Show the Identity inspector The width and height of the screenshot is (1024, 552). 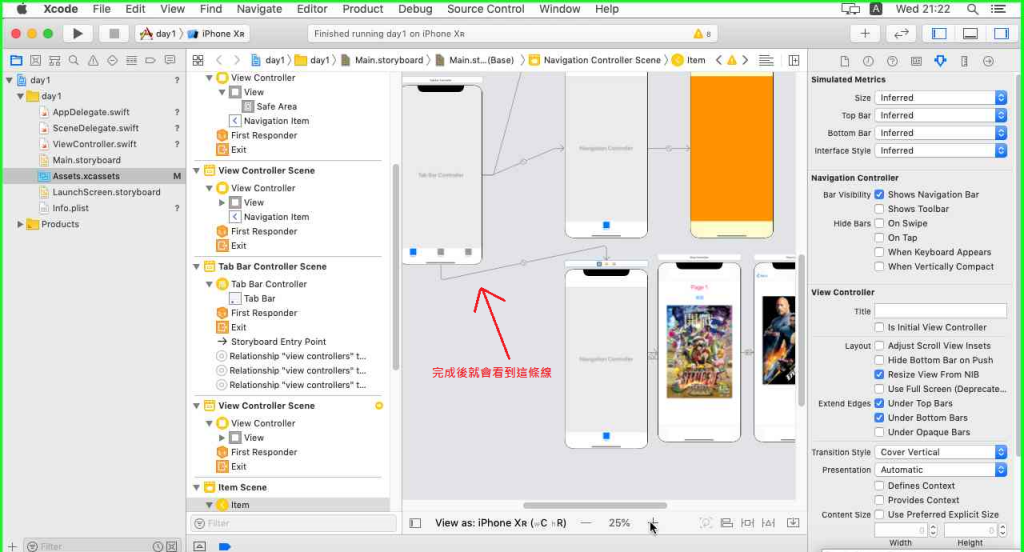(916, 61)
